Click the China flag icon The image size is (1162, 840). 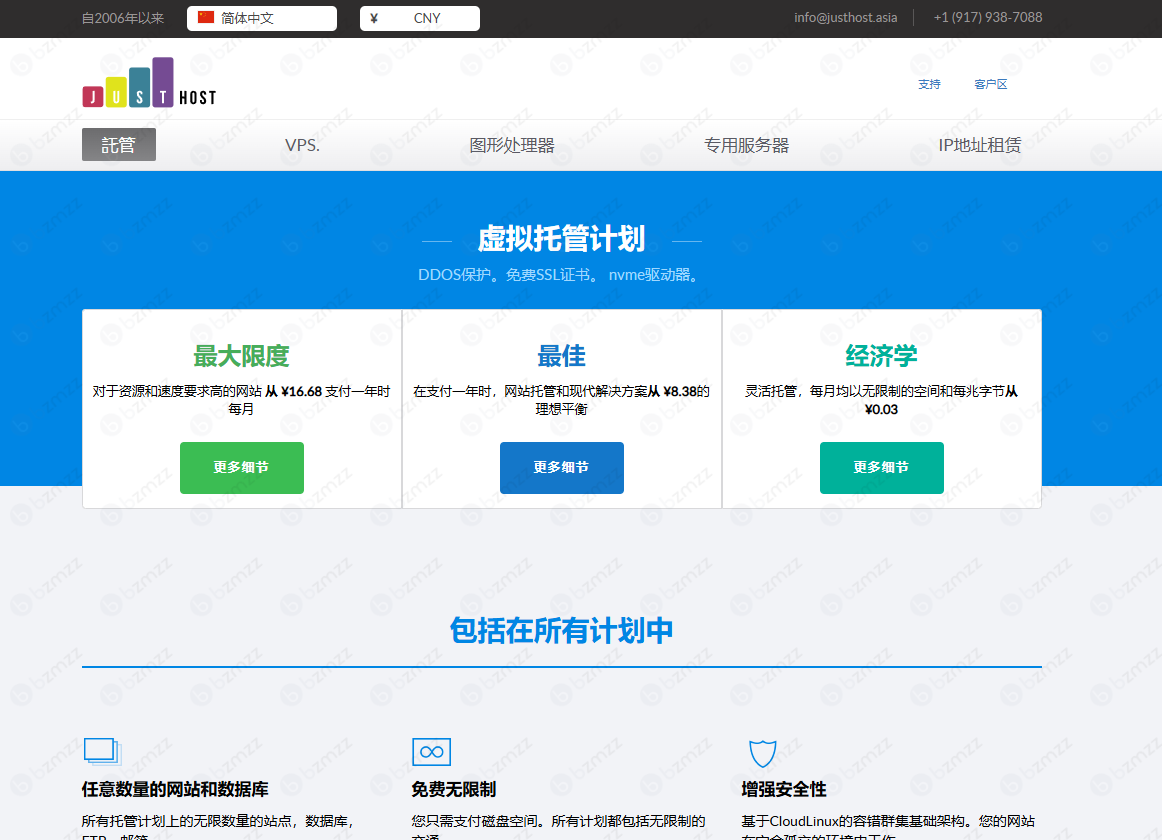click(x=206, y=17)
